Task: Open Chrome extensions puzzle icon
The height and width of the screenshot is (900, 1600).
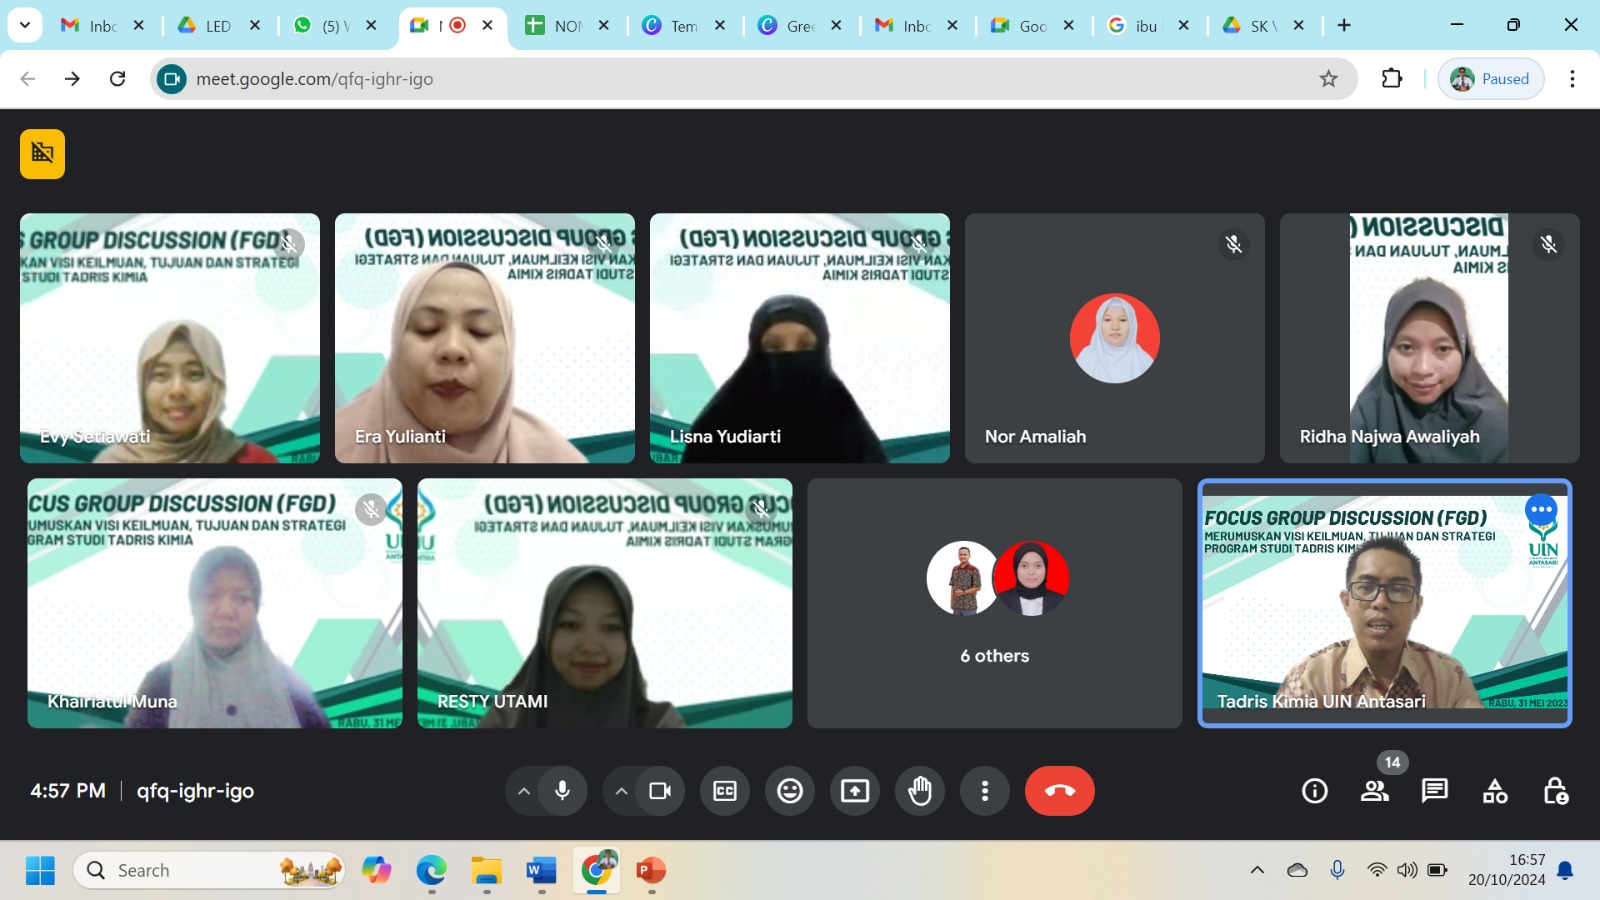Action: (x=1392, y=79)
